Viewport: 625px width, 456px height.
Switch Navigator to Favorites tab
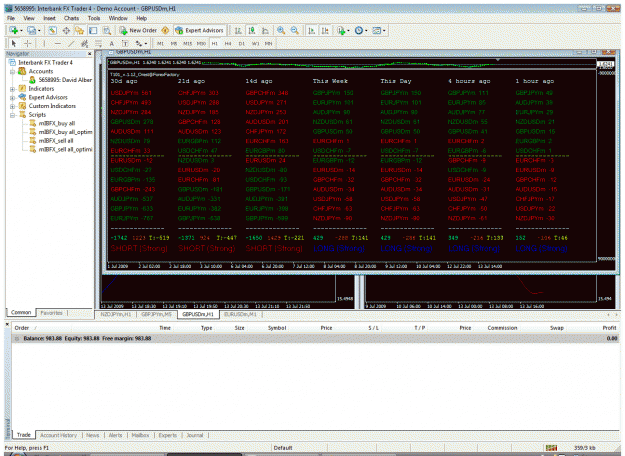point(51,313)
